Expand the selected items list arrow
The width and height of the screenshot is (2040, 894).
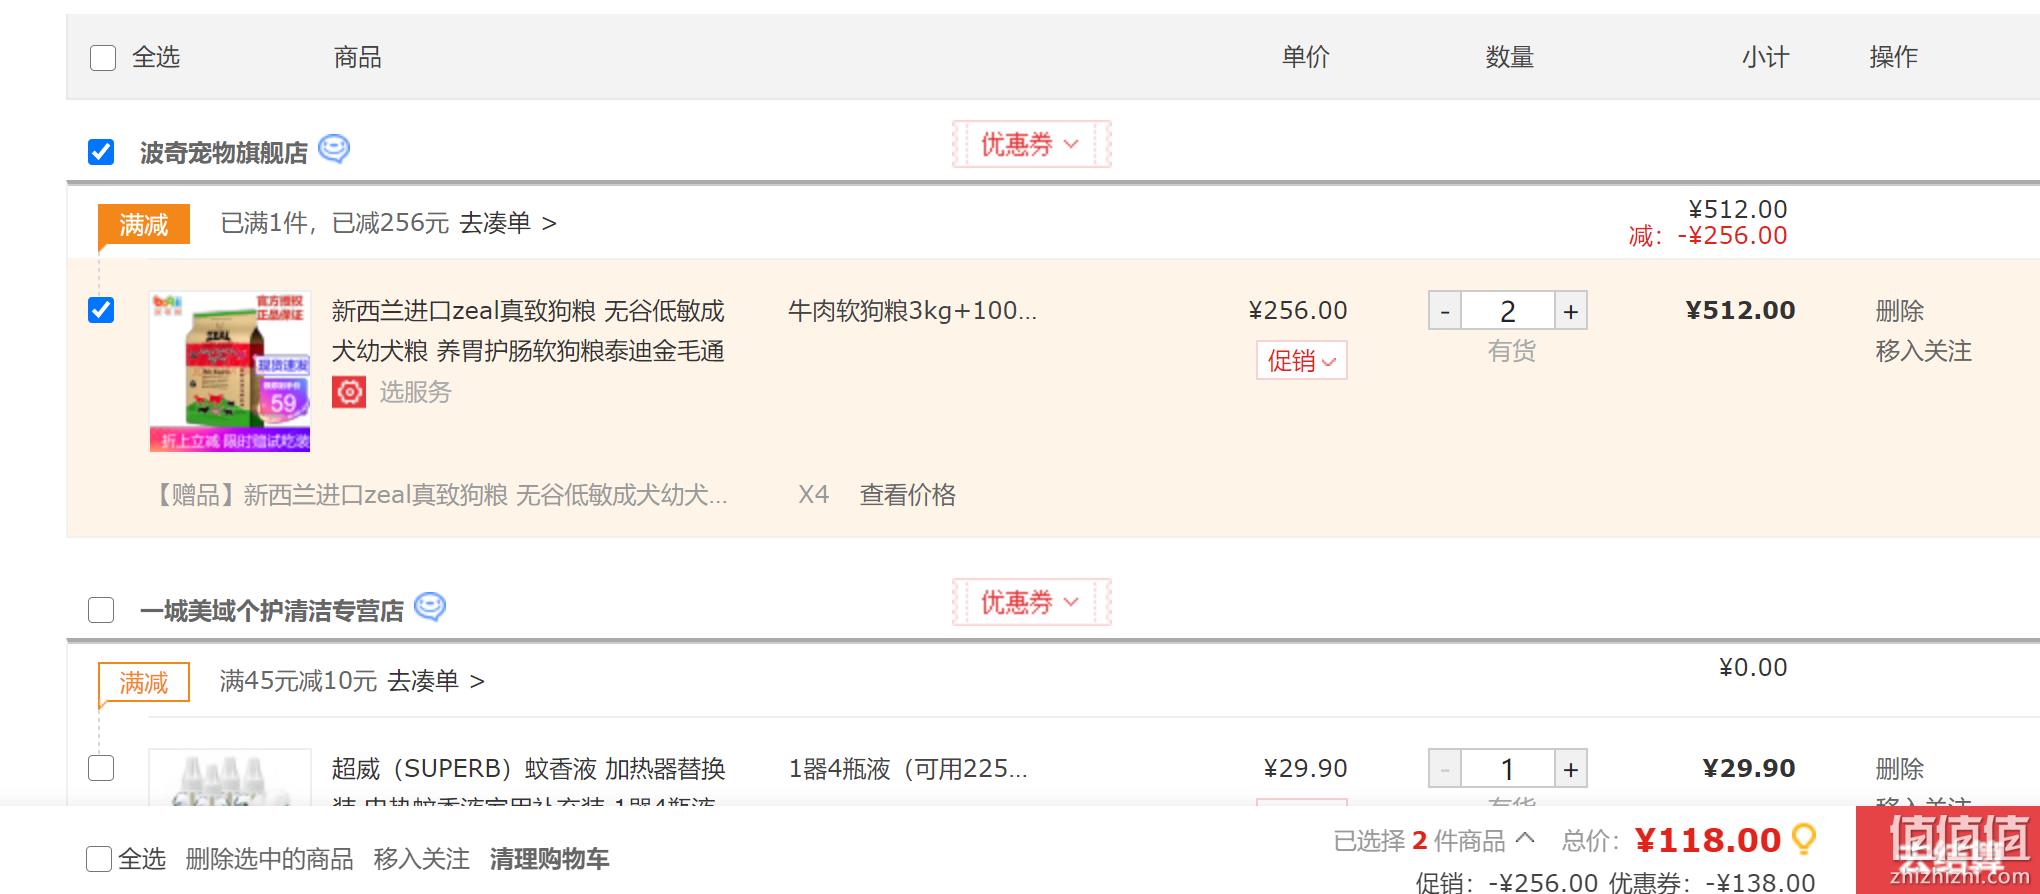[x=1525, y=839]
